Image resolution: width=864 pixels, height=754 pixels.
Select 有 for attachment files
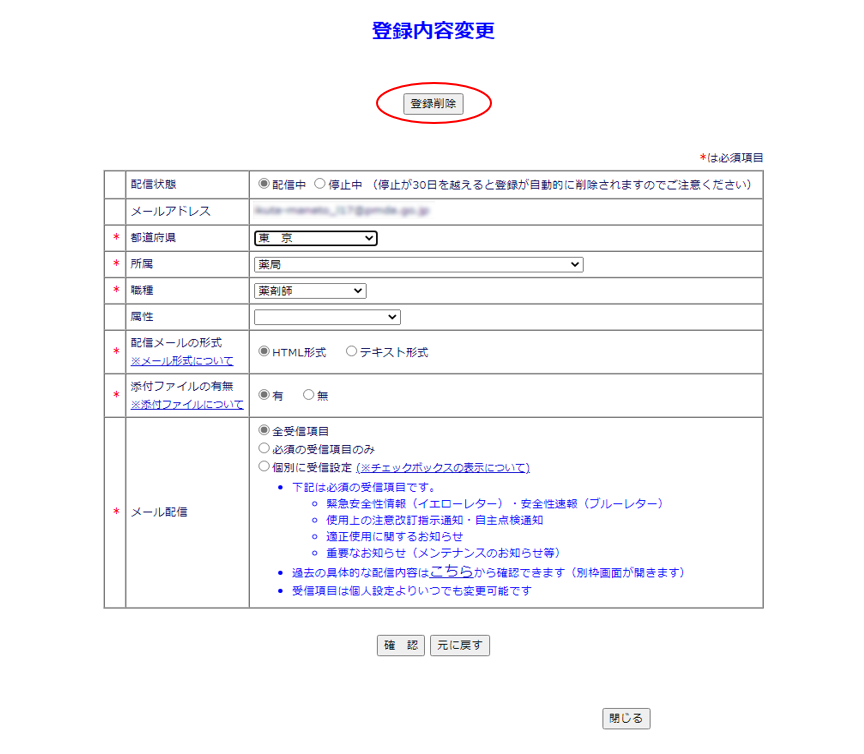(x=264, y=395)
